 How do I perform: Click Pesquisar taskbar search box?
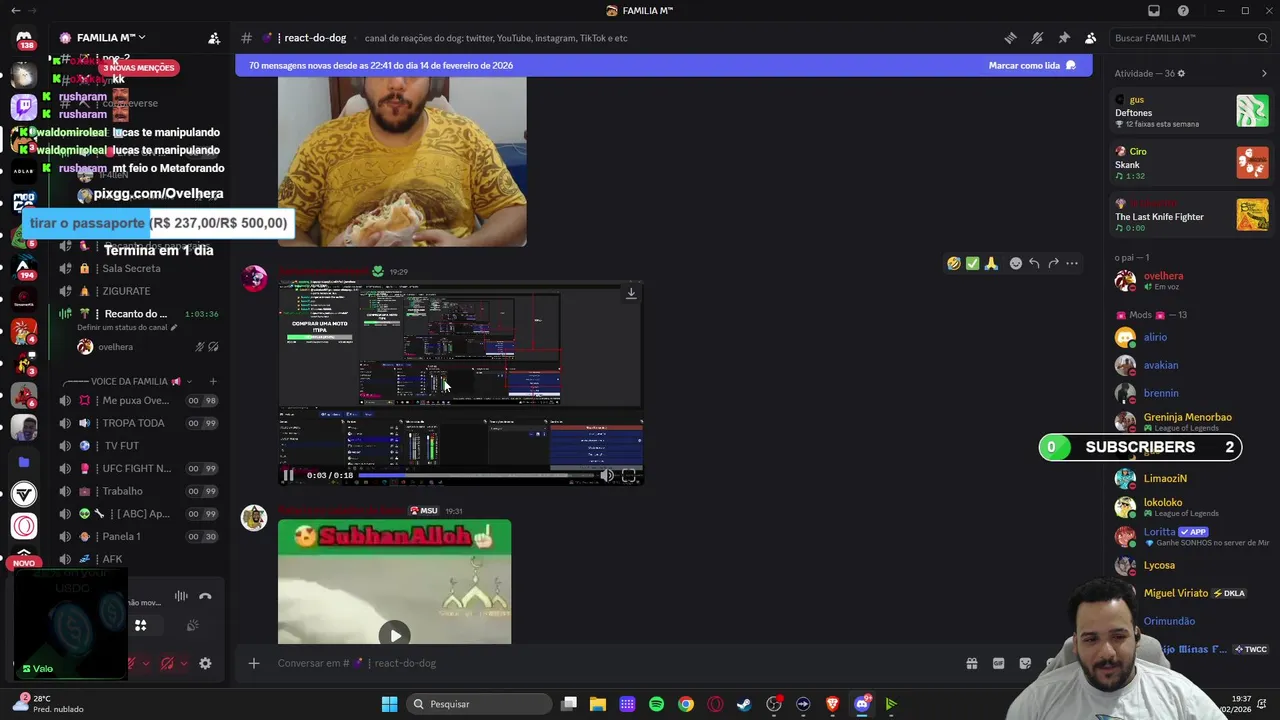[x=479, y=704]
